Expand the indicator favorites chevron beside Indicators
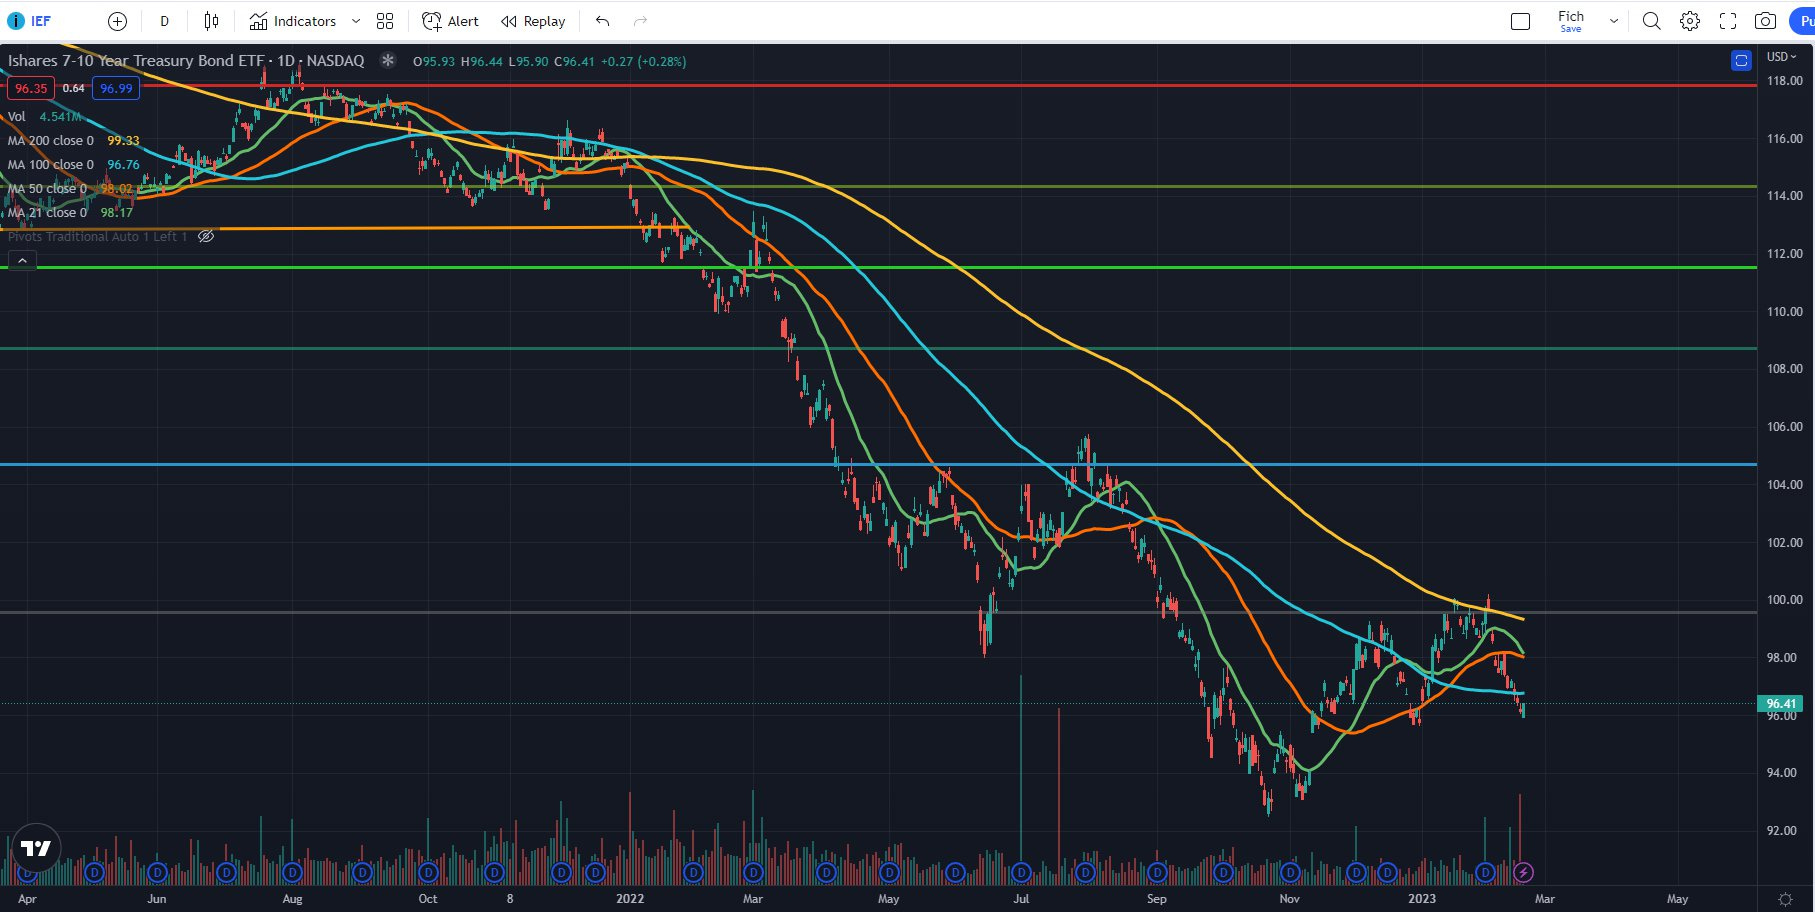The width and height of the screenshot is (1815, 912). coord(355,21)
